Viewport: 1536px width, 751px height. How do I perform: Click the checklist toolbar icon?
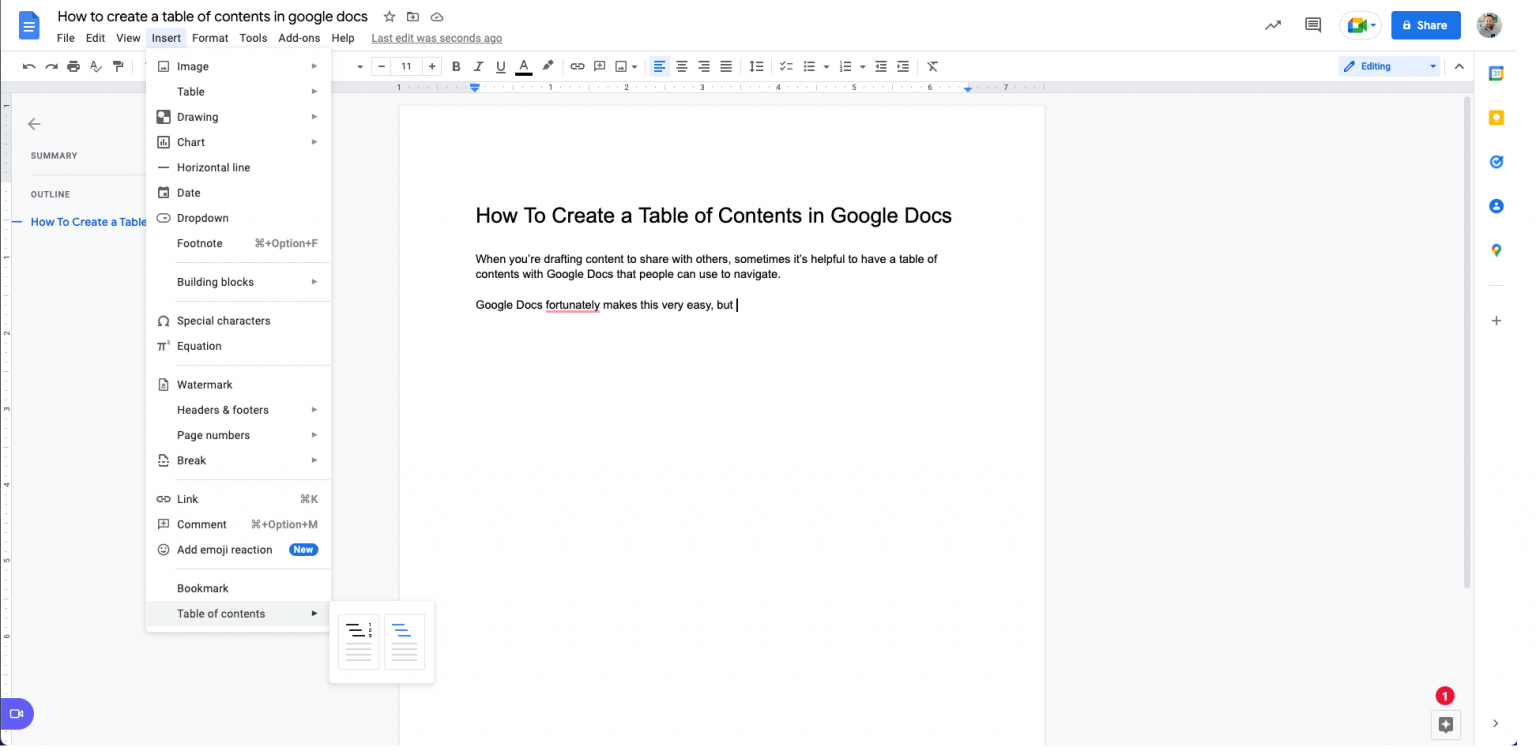click(x=786, y=67)
